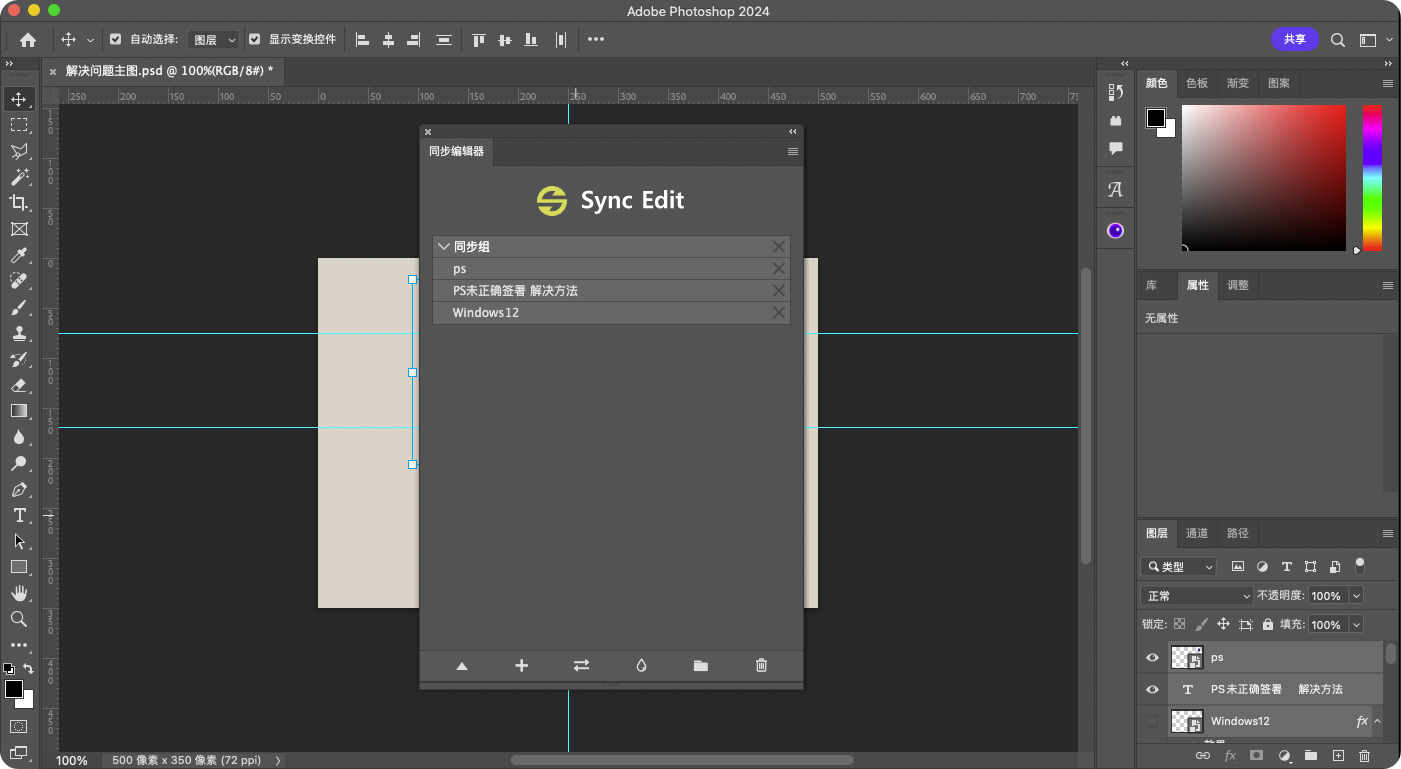1401x769 pixels.
Task: Click the add layer style fx icon
Action: 1230,756
